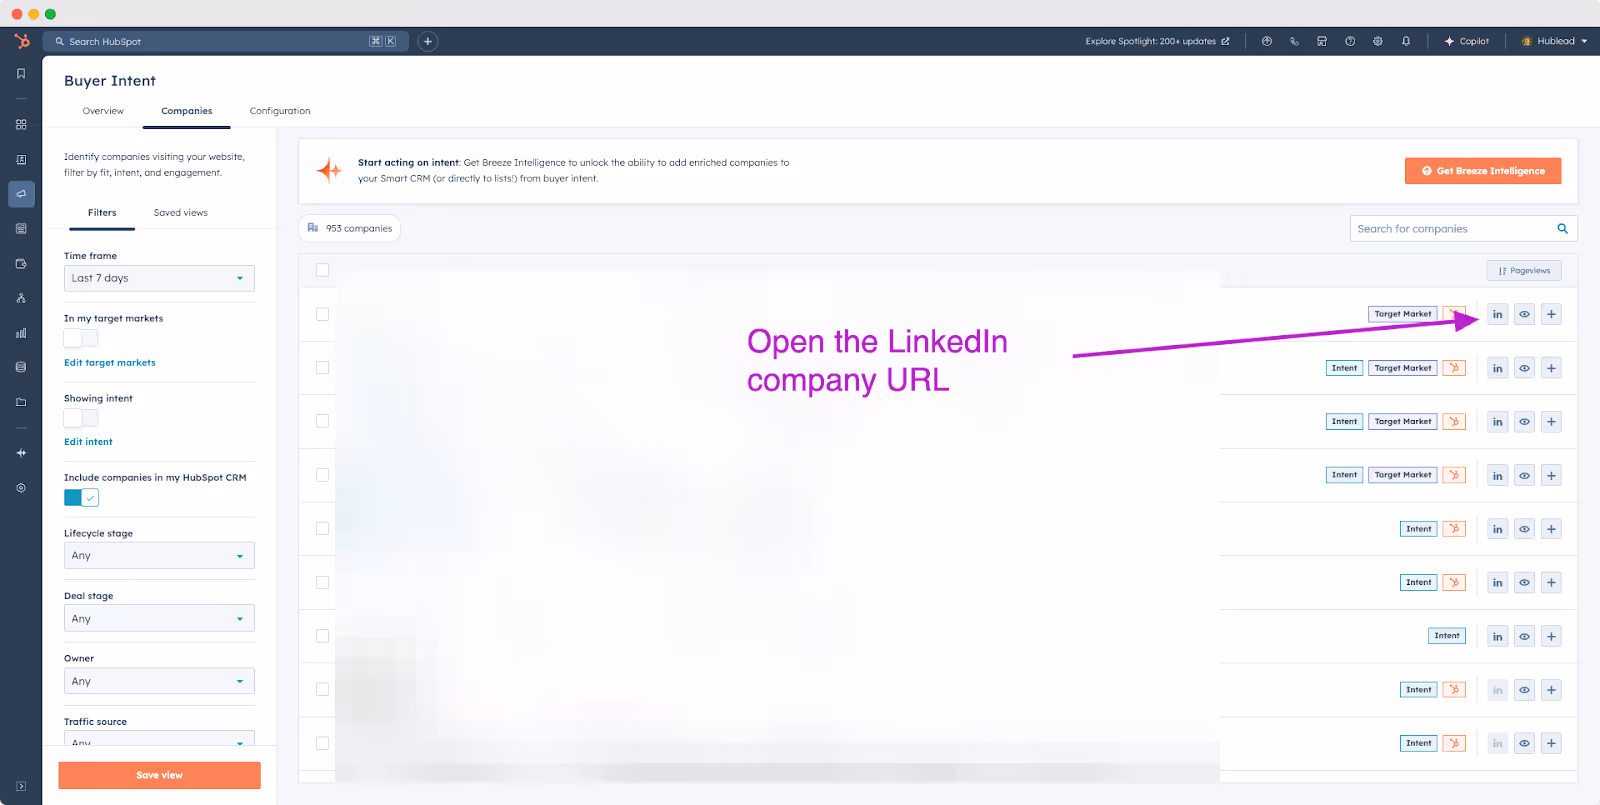This screenshot has width=1600, height=805.
Task: Open the Data Management database icon in sidebar
Action: pos(21,367)
